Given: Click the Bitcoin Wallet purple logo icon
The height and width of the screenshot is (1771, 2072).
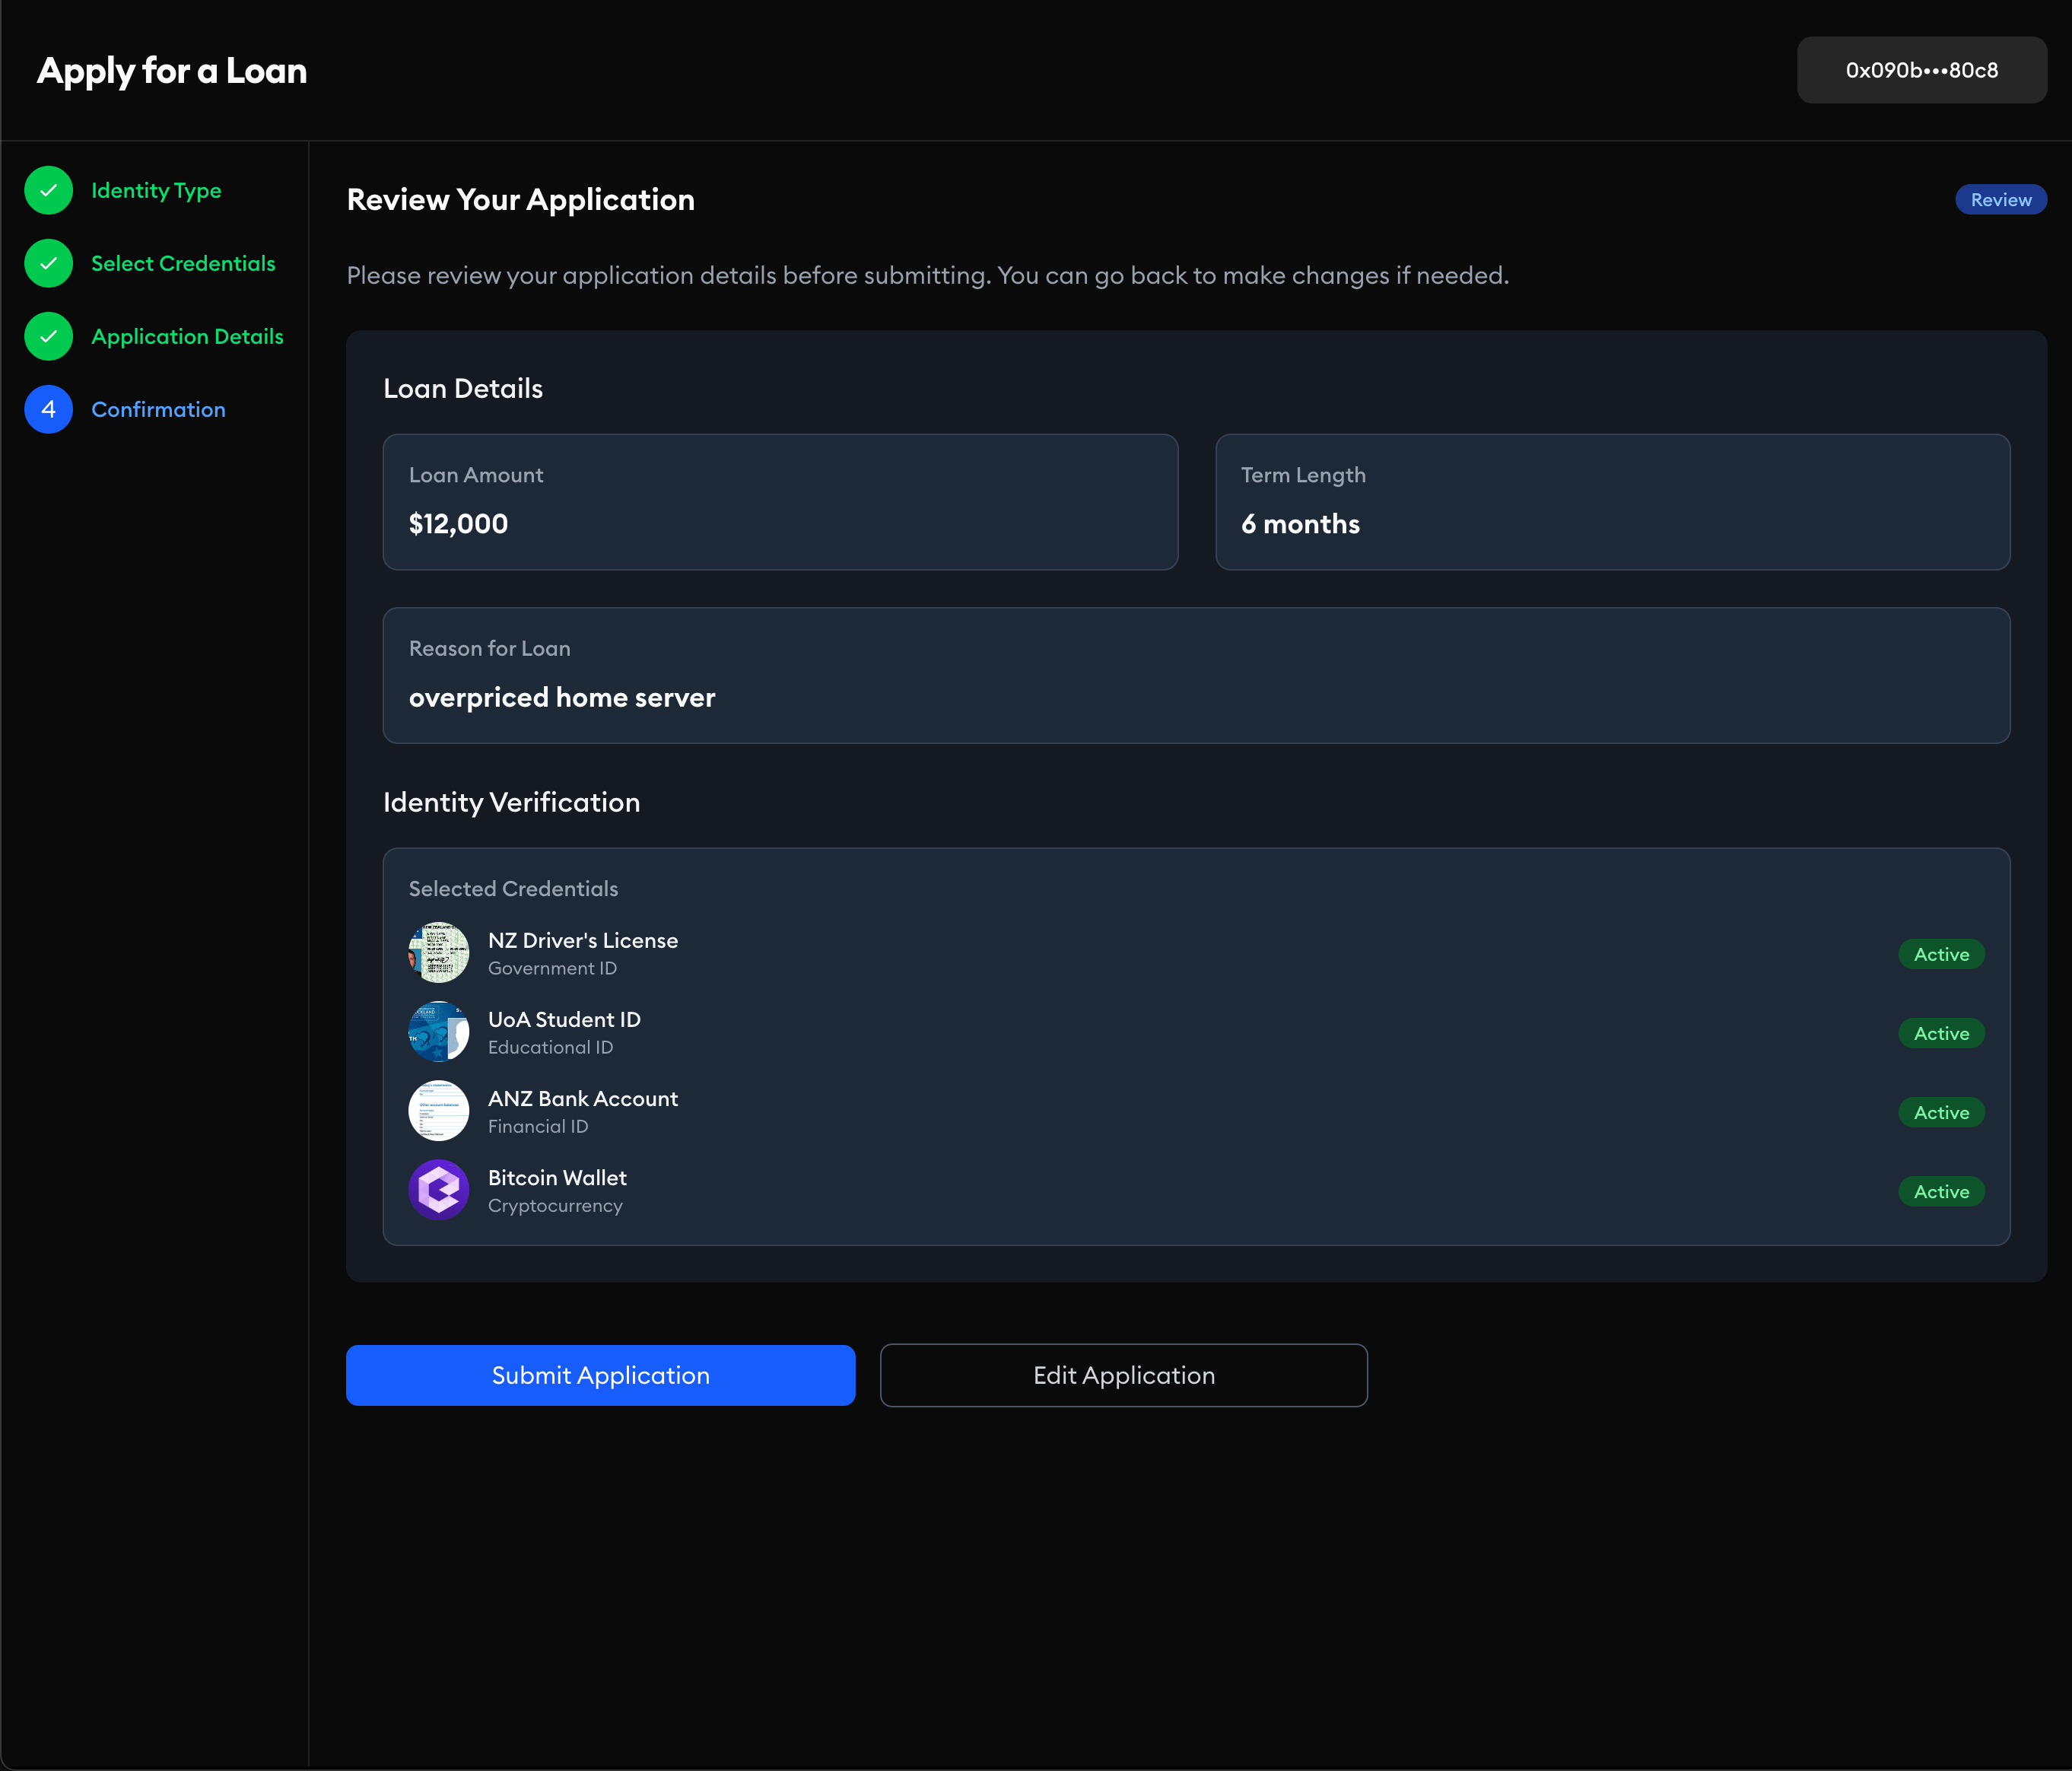Looking at the screenshot, I should [438, 1189].
